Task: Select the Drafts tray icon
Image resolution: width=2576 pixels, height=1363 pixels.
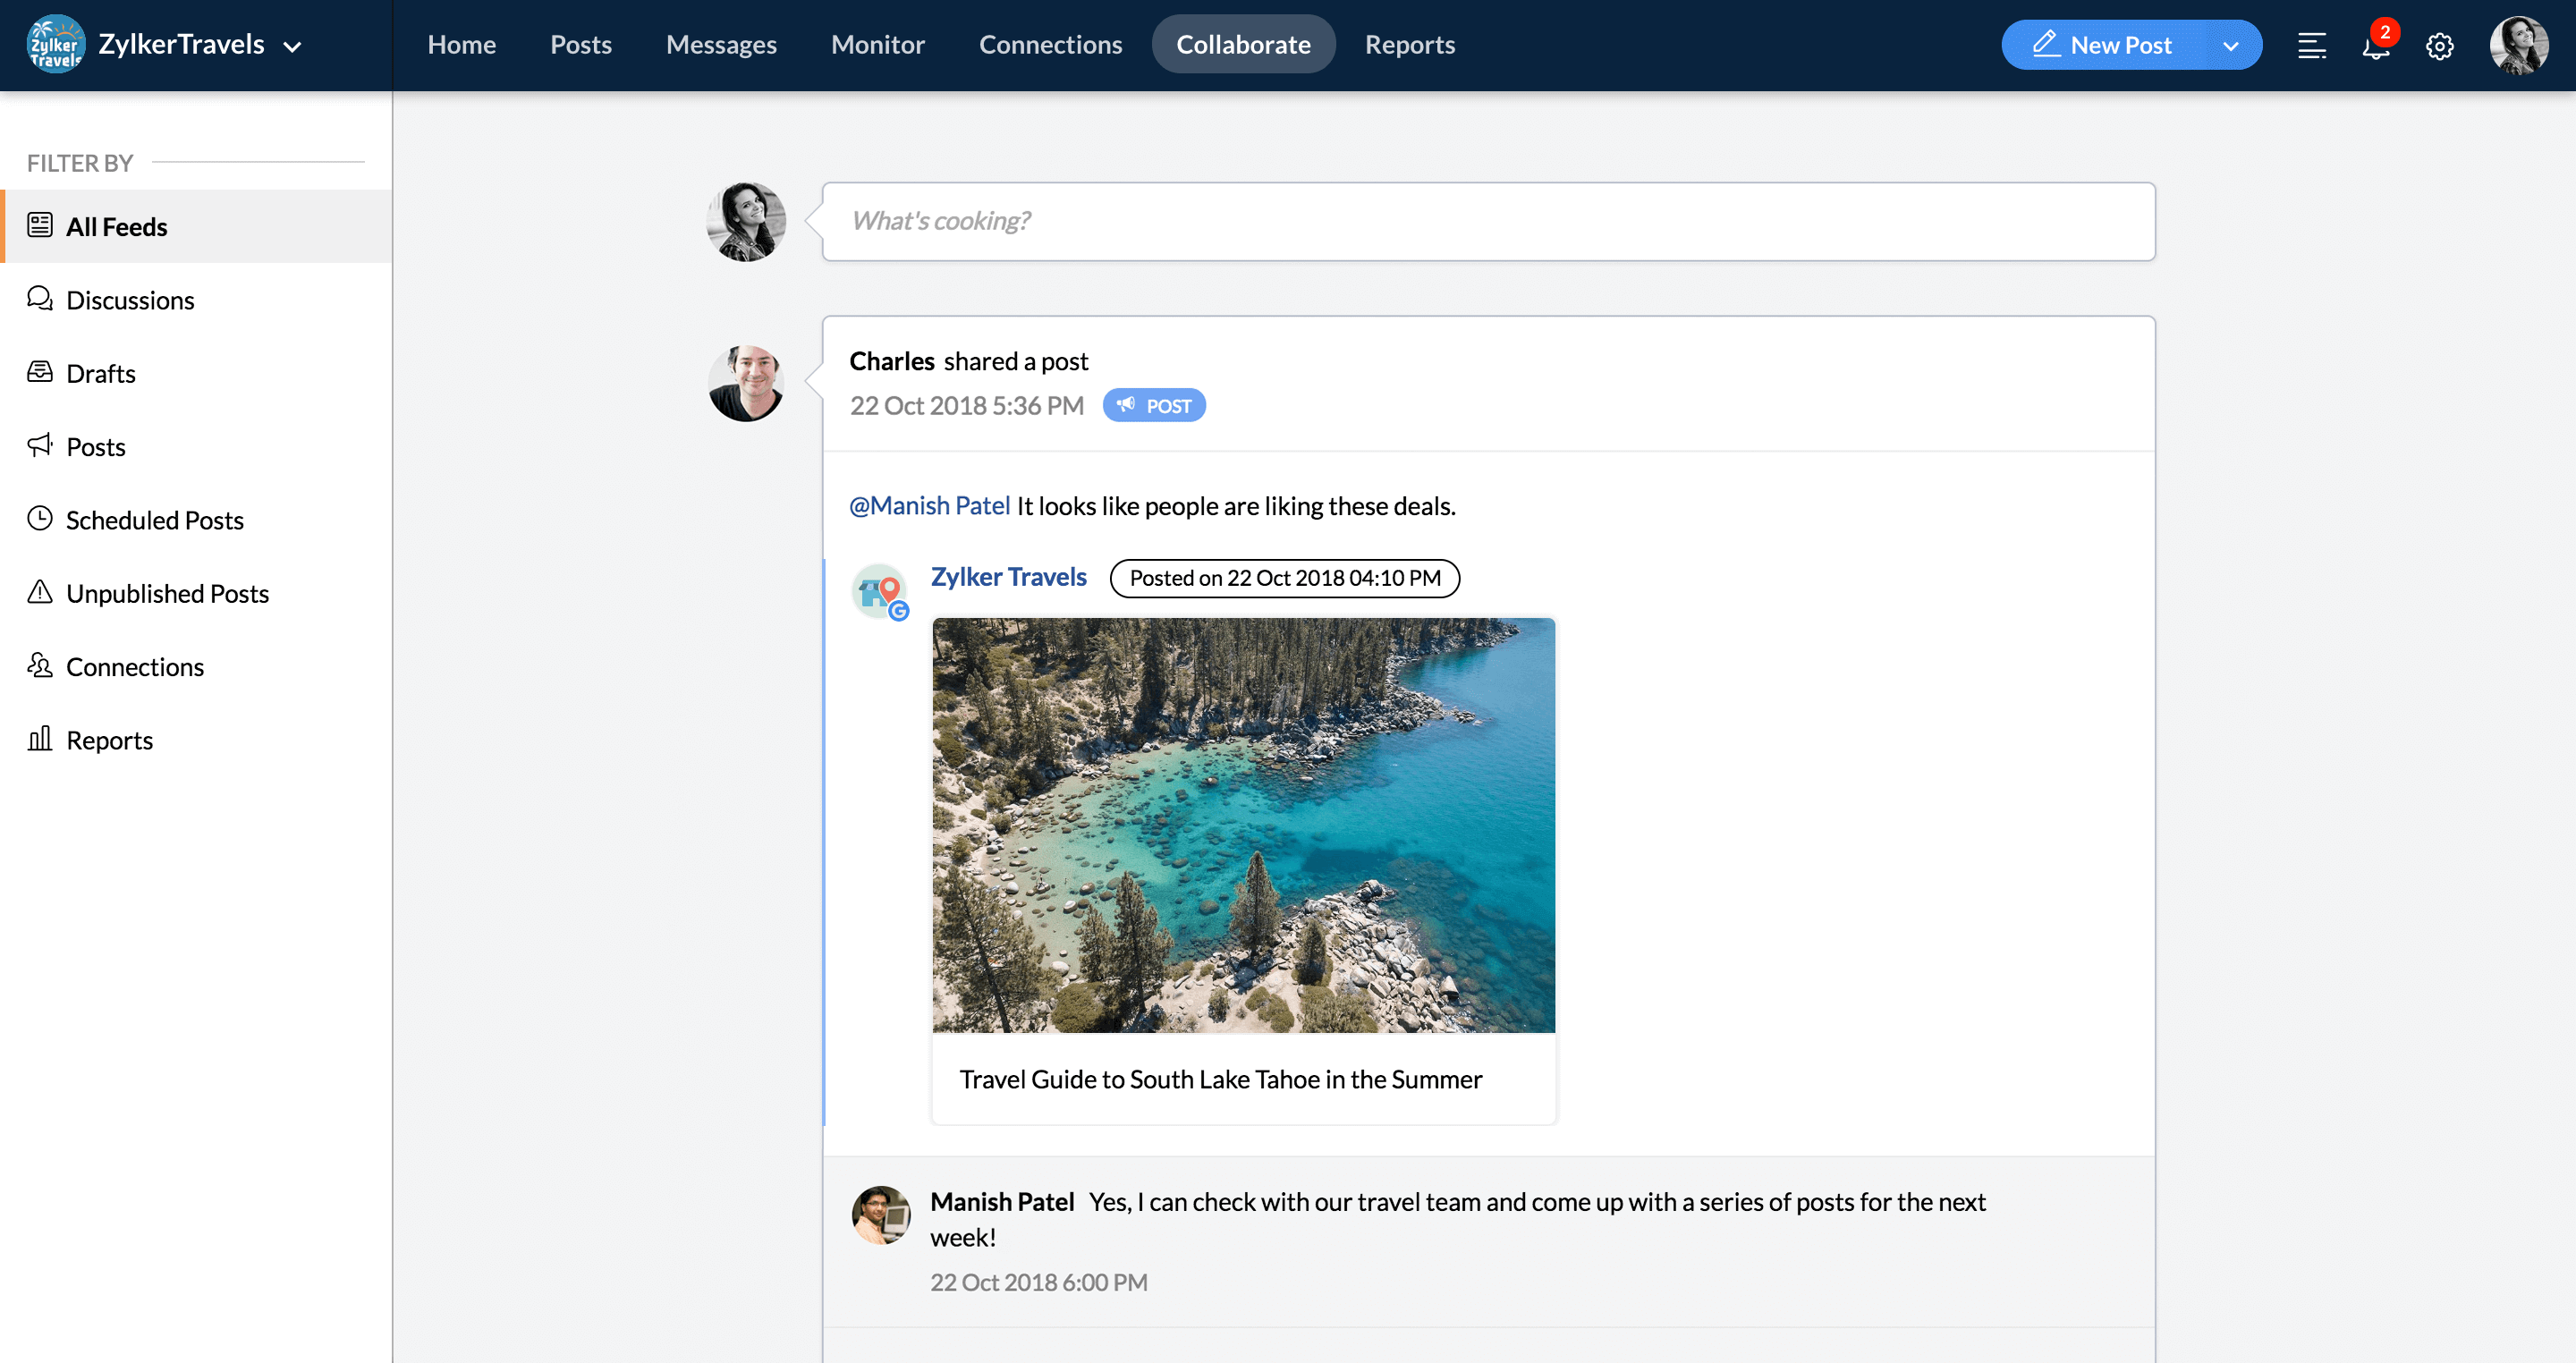Action: coord(40,372)
